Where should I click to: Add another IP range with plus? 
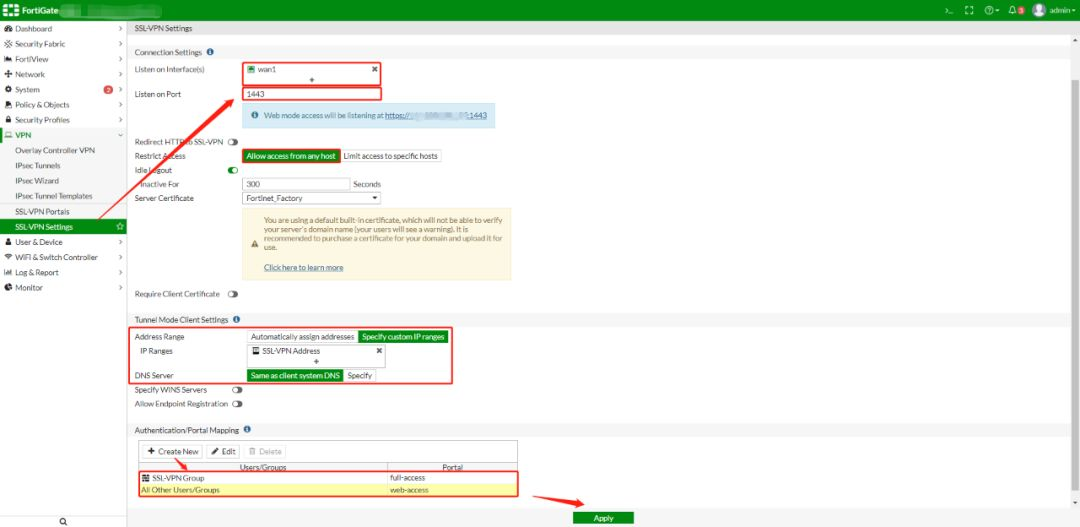coord(316,362)
